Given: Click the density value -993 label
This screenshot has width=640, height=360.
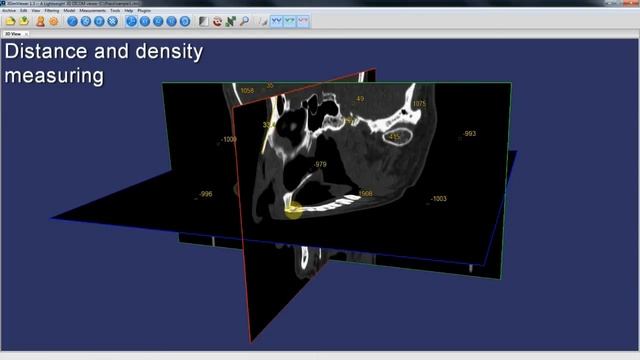Looking at the screenshot, I should pyautogui.click(x=469, y=133).
